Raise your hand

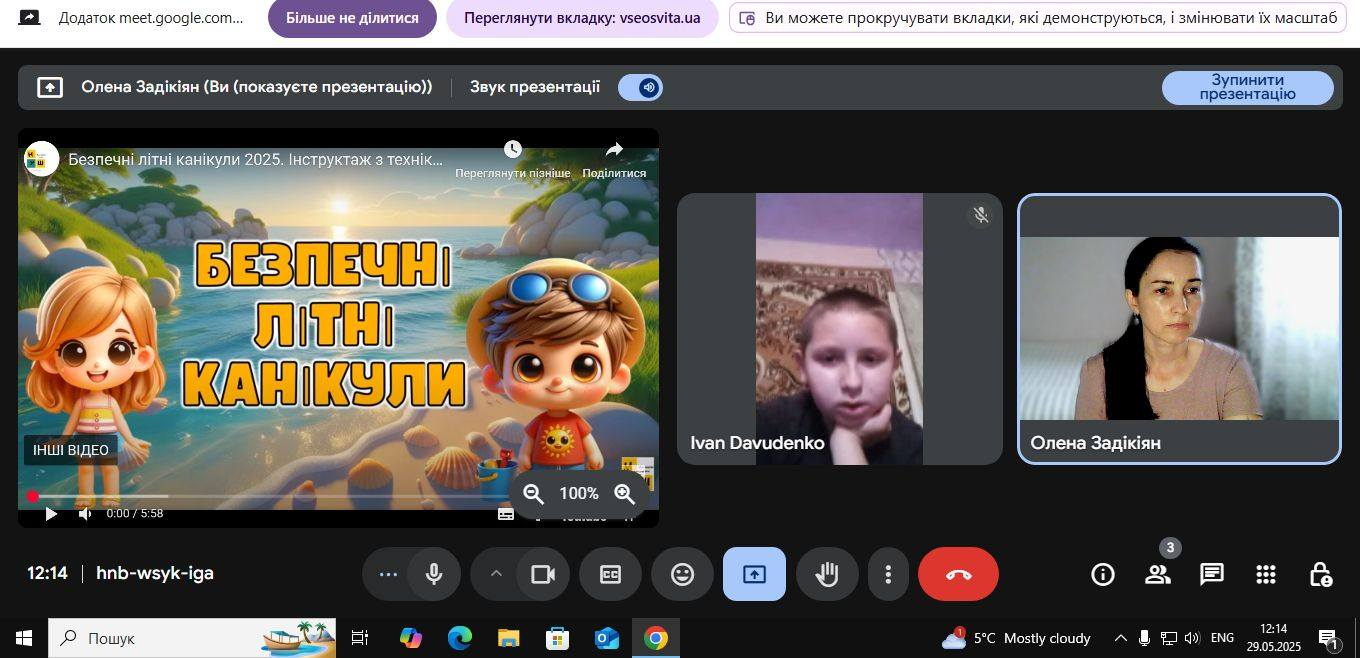[827, 574]
